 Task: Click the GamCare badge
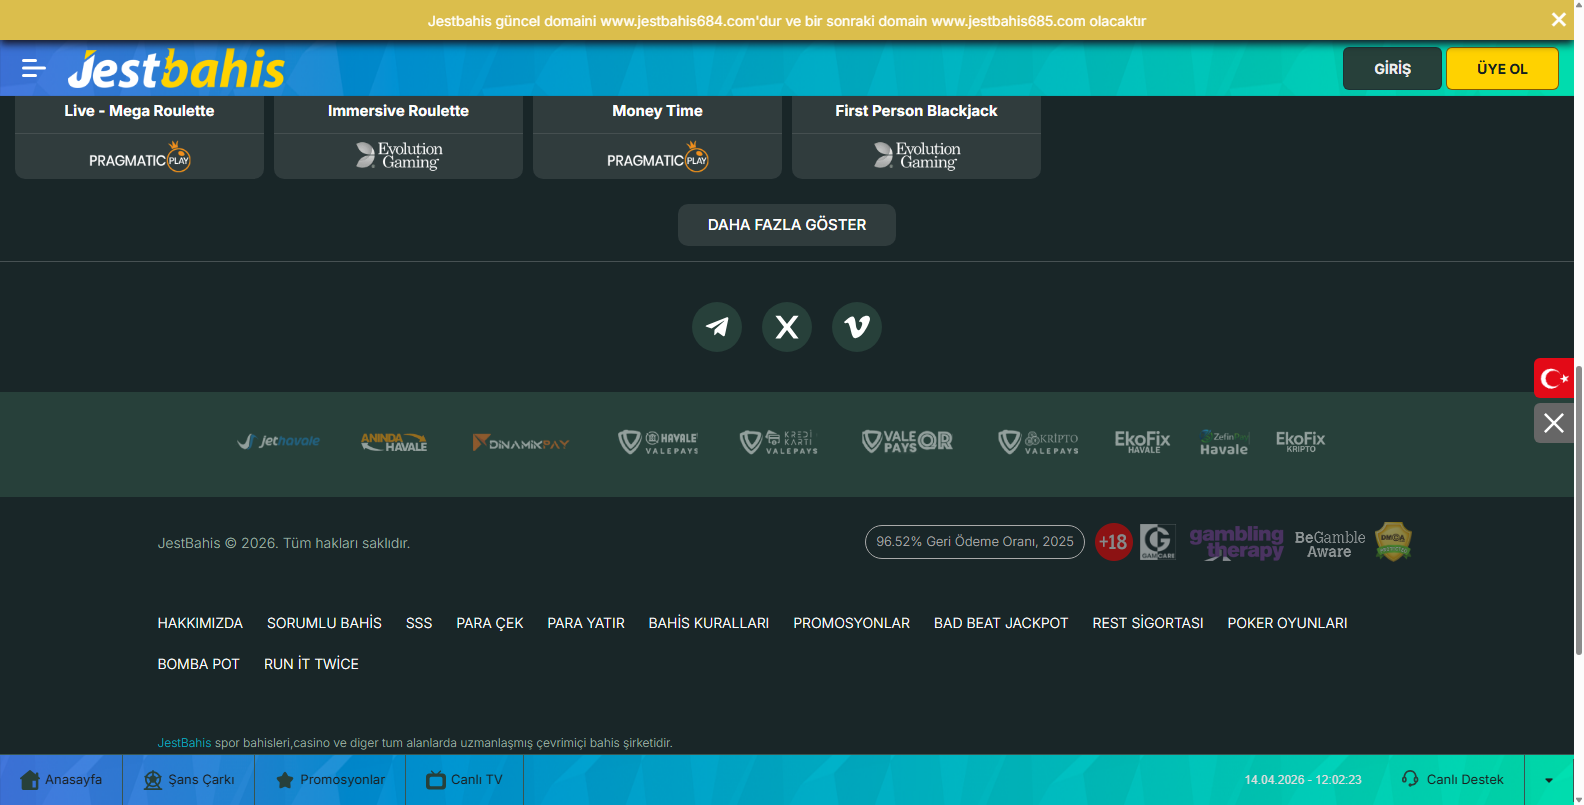[1158, 542]
